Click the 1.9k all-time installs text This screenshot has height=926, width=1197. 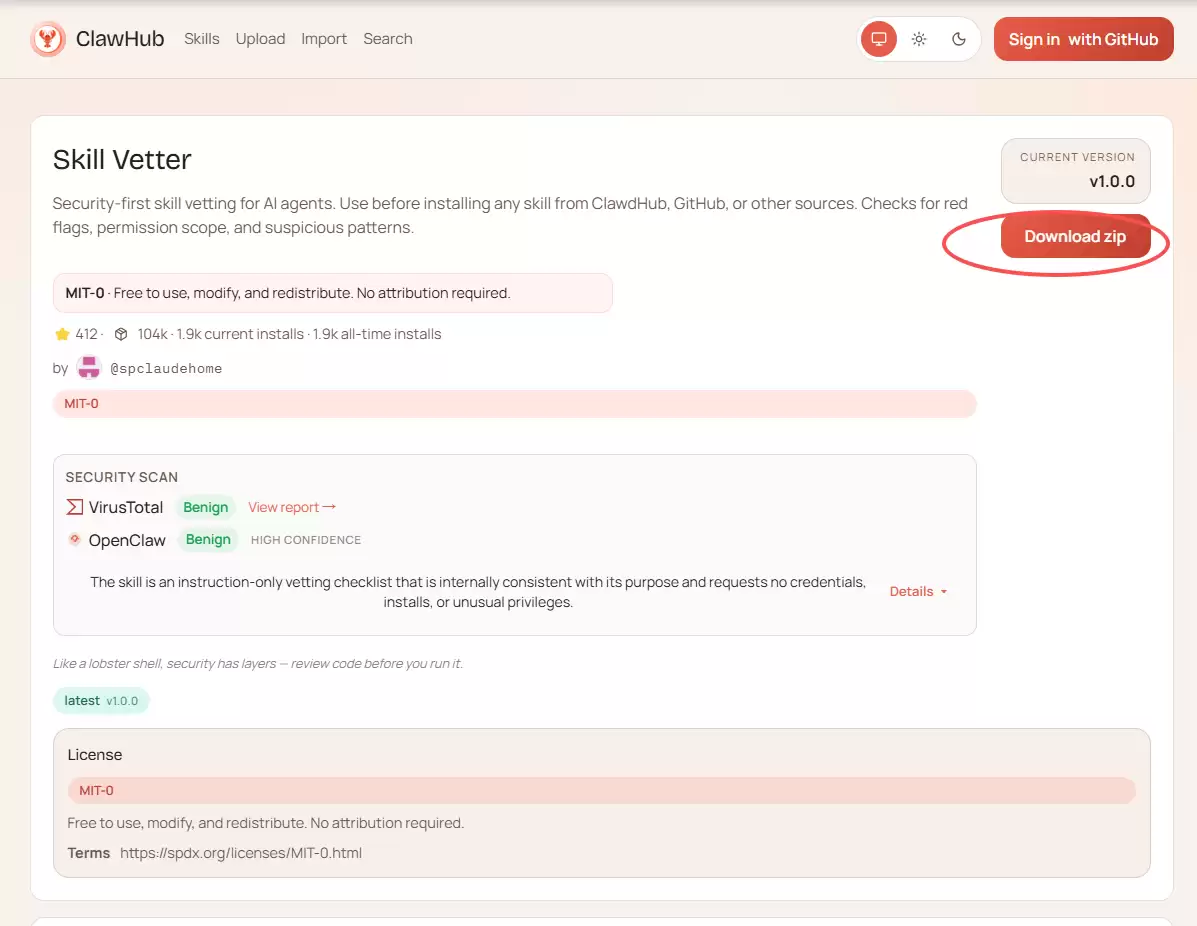376,334
